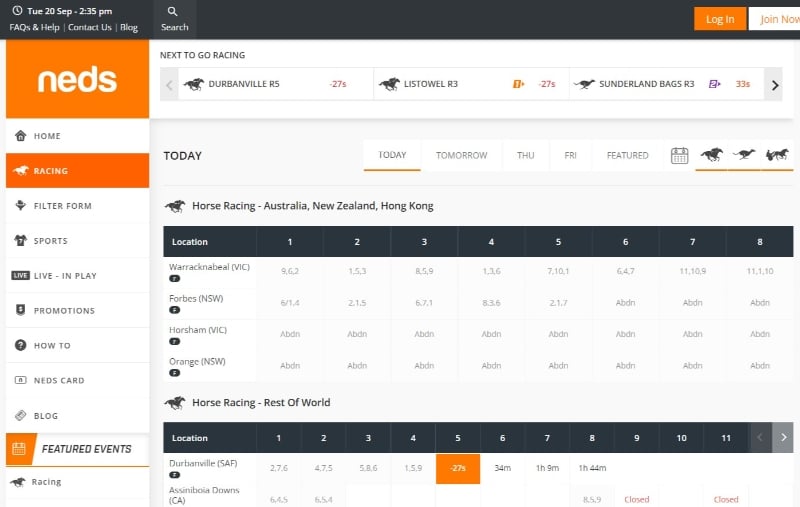Toggle the harness racing filter icon
Image resolution: width=800 pixels, height=507 pixels.
tap(777, 154)
